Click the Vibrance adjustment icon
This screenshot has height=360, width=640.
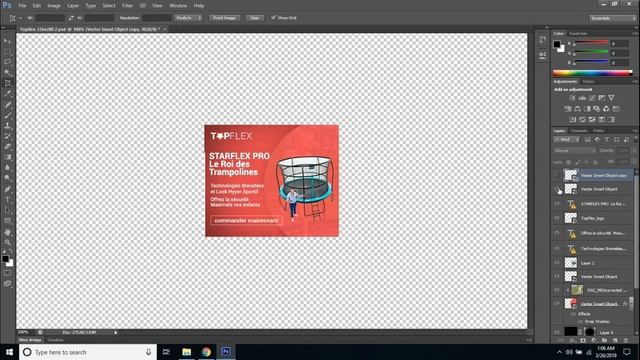[611, 98]
